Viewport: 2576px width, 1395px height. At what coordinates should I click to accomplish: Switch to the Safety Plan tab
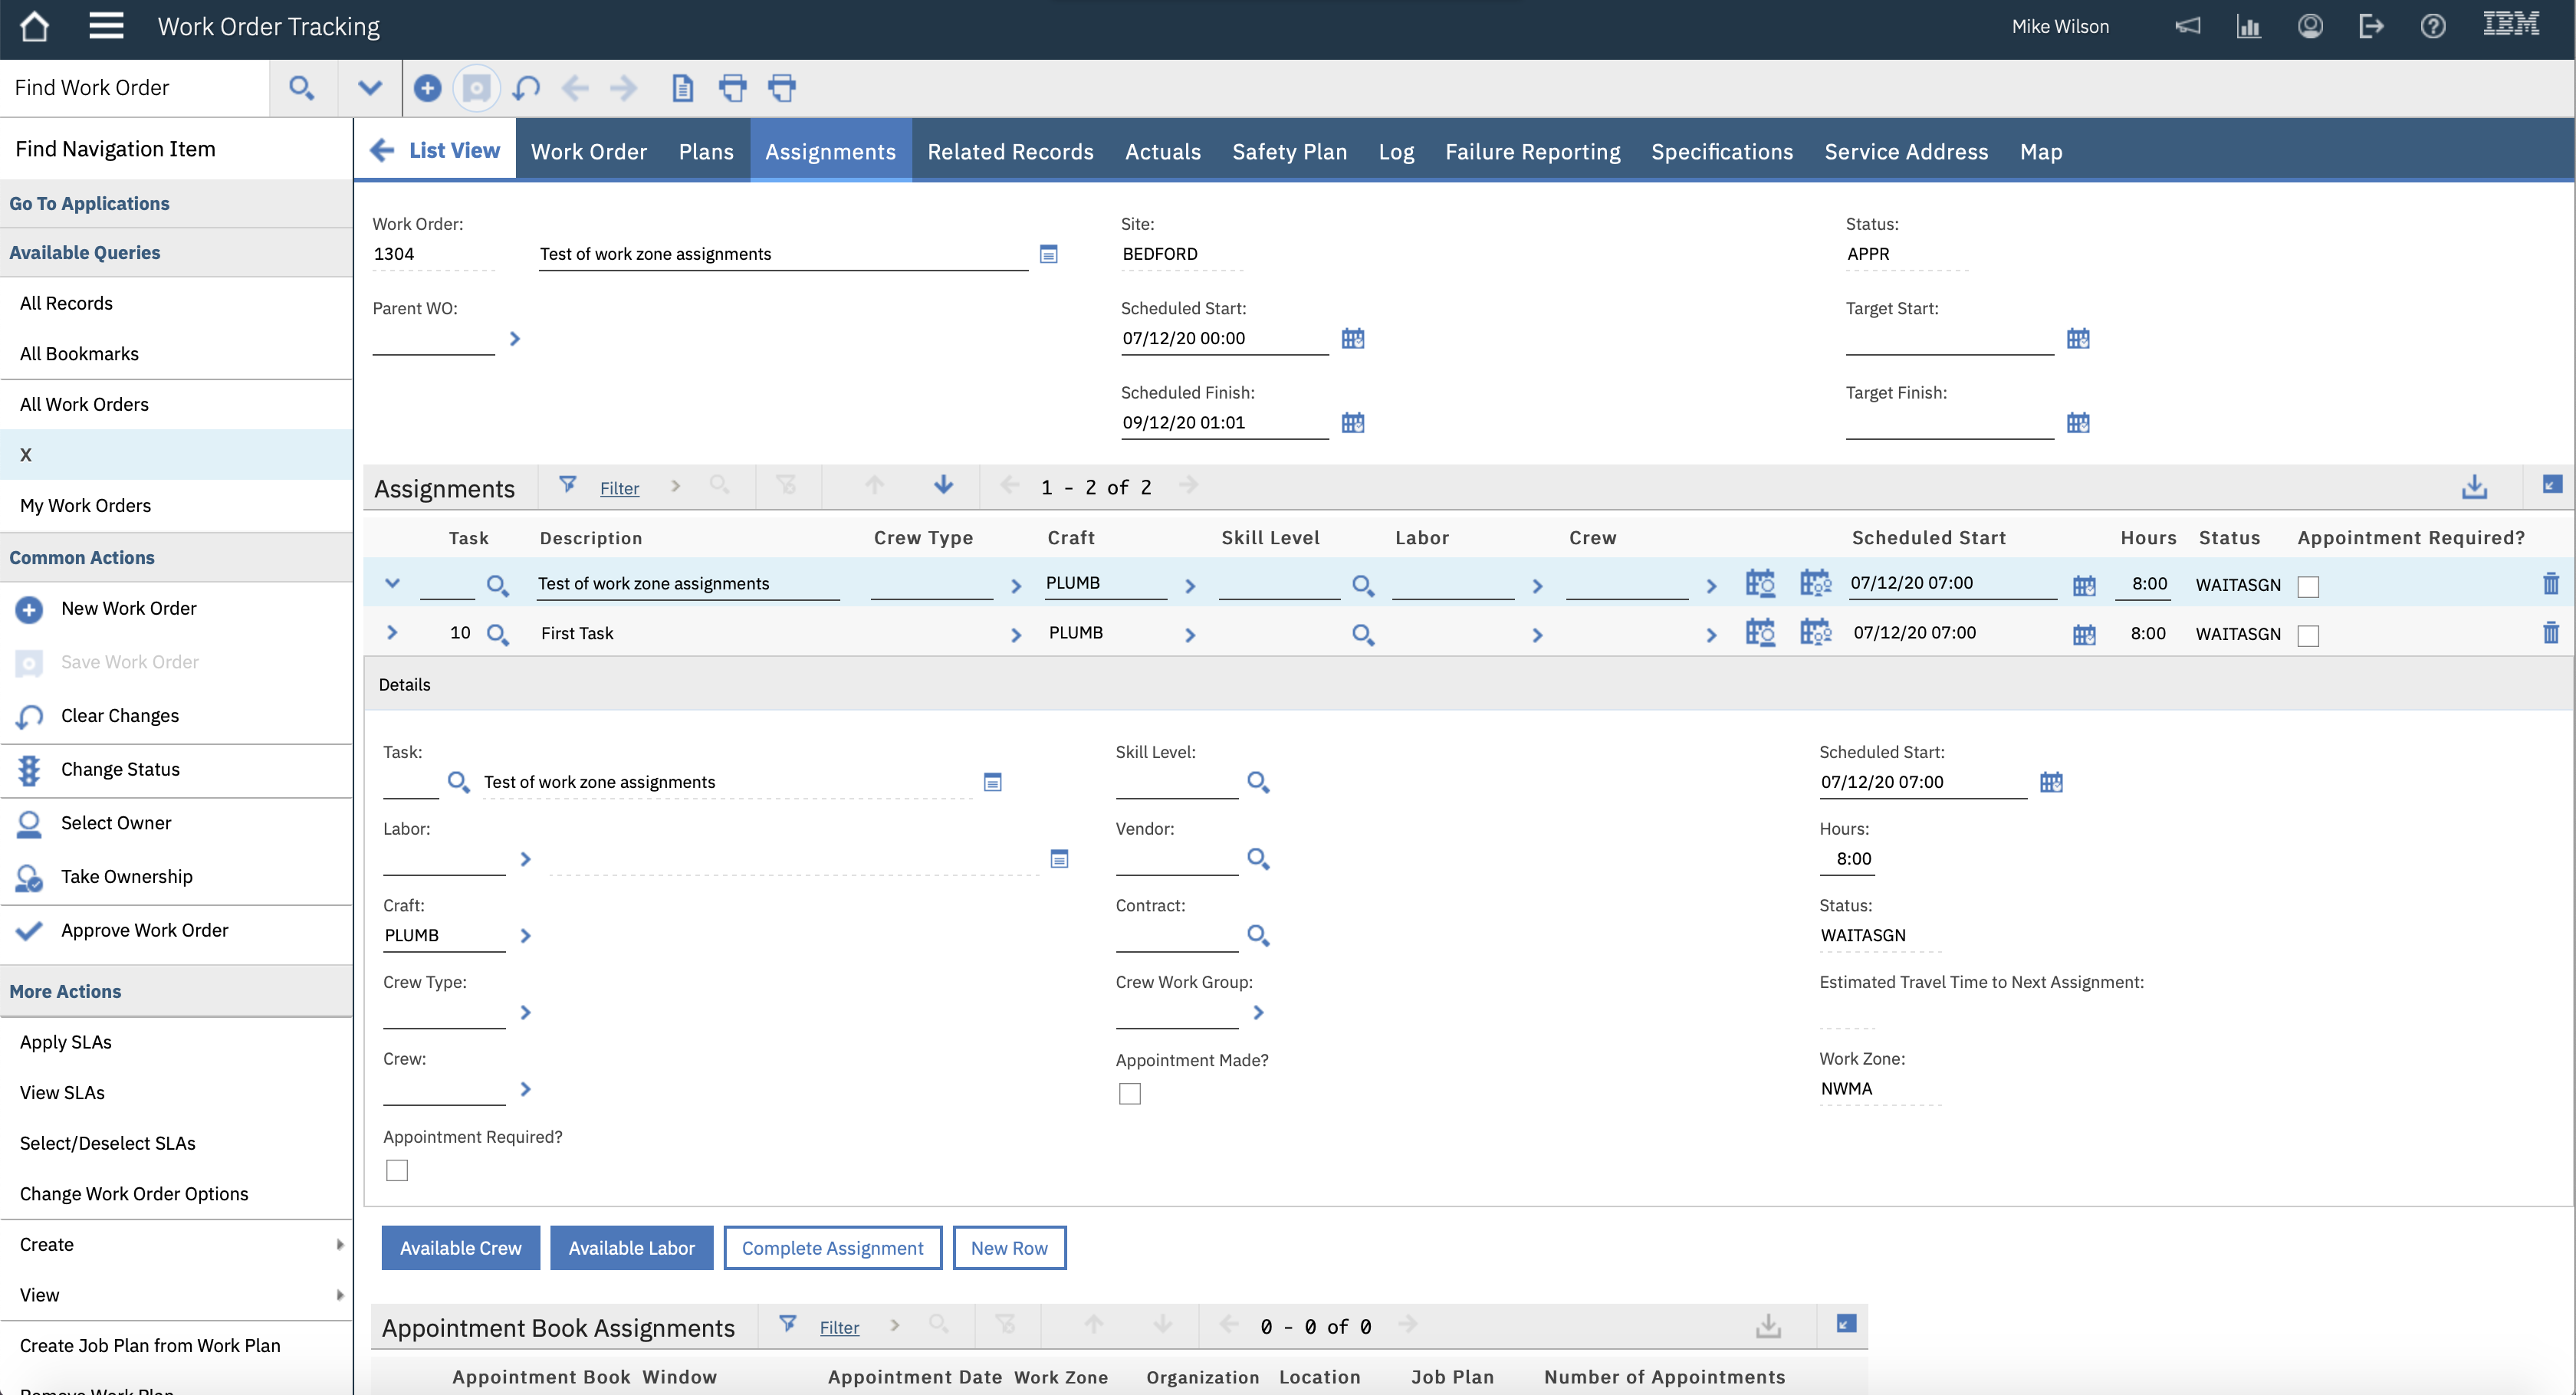point(1289,151)
